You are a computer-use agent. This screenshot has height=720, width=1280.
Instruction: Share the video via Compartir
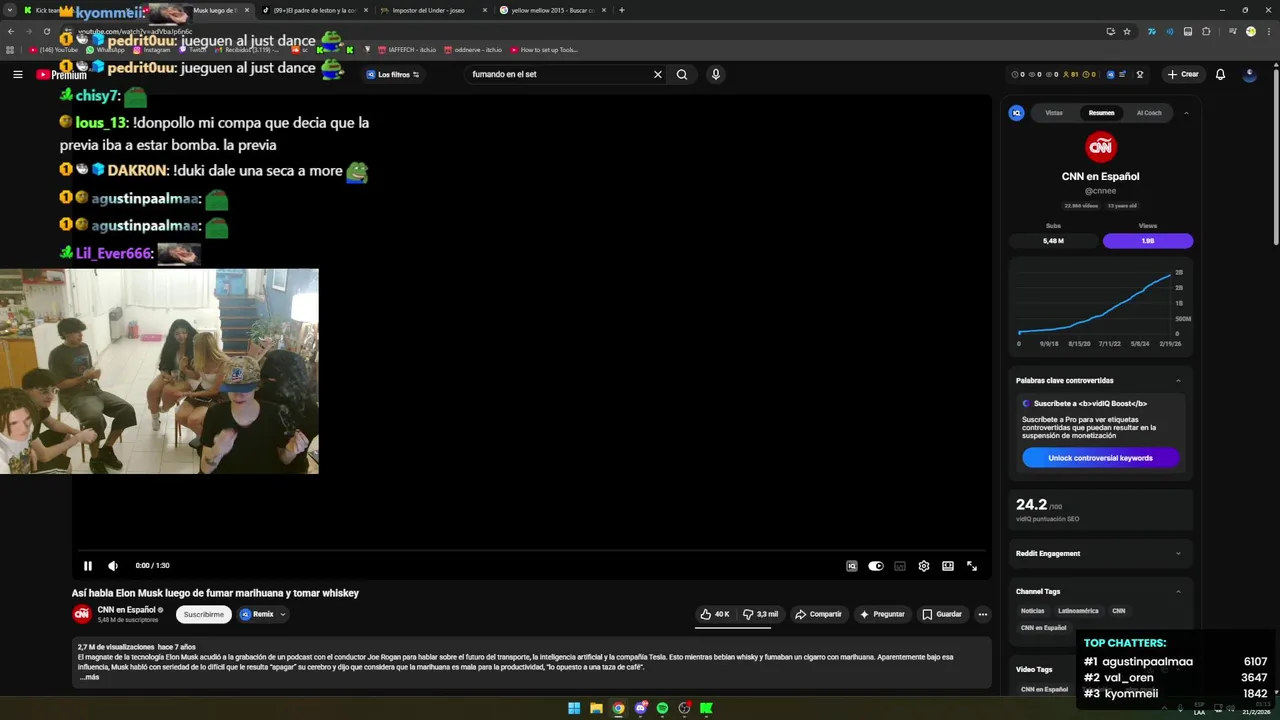(818, 614)
